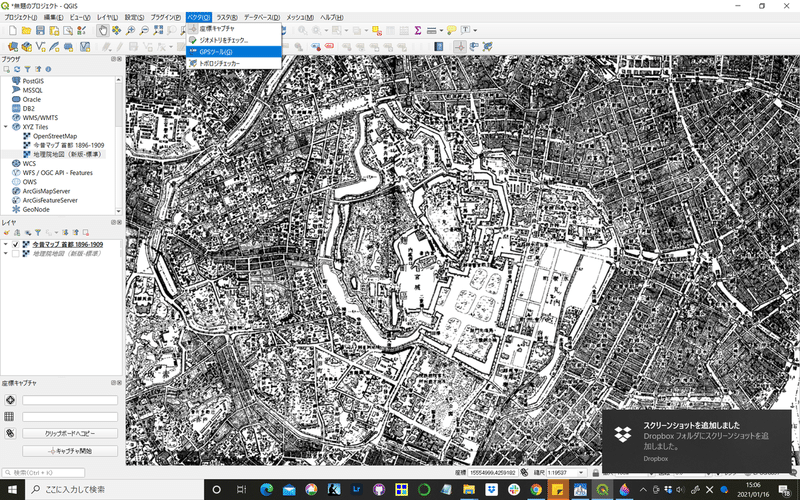The height and width of the screenshot is (500, 800).
Task: Click the Save Project floppy disk icon
Action: [x=40, y=31]
